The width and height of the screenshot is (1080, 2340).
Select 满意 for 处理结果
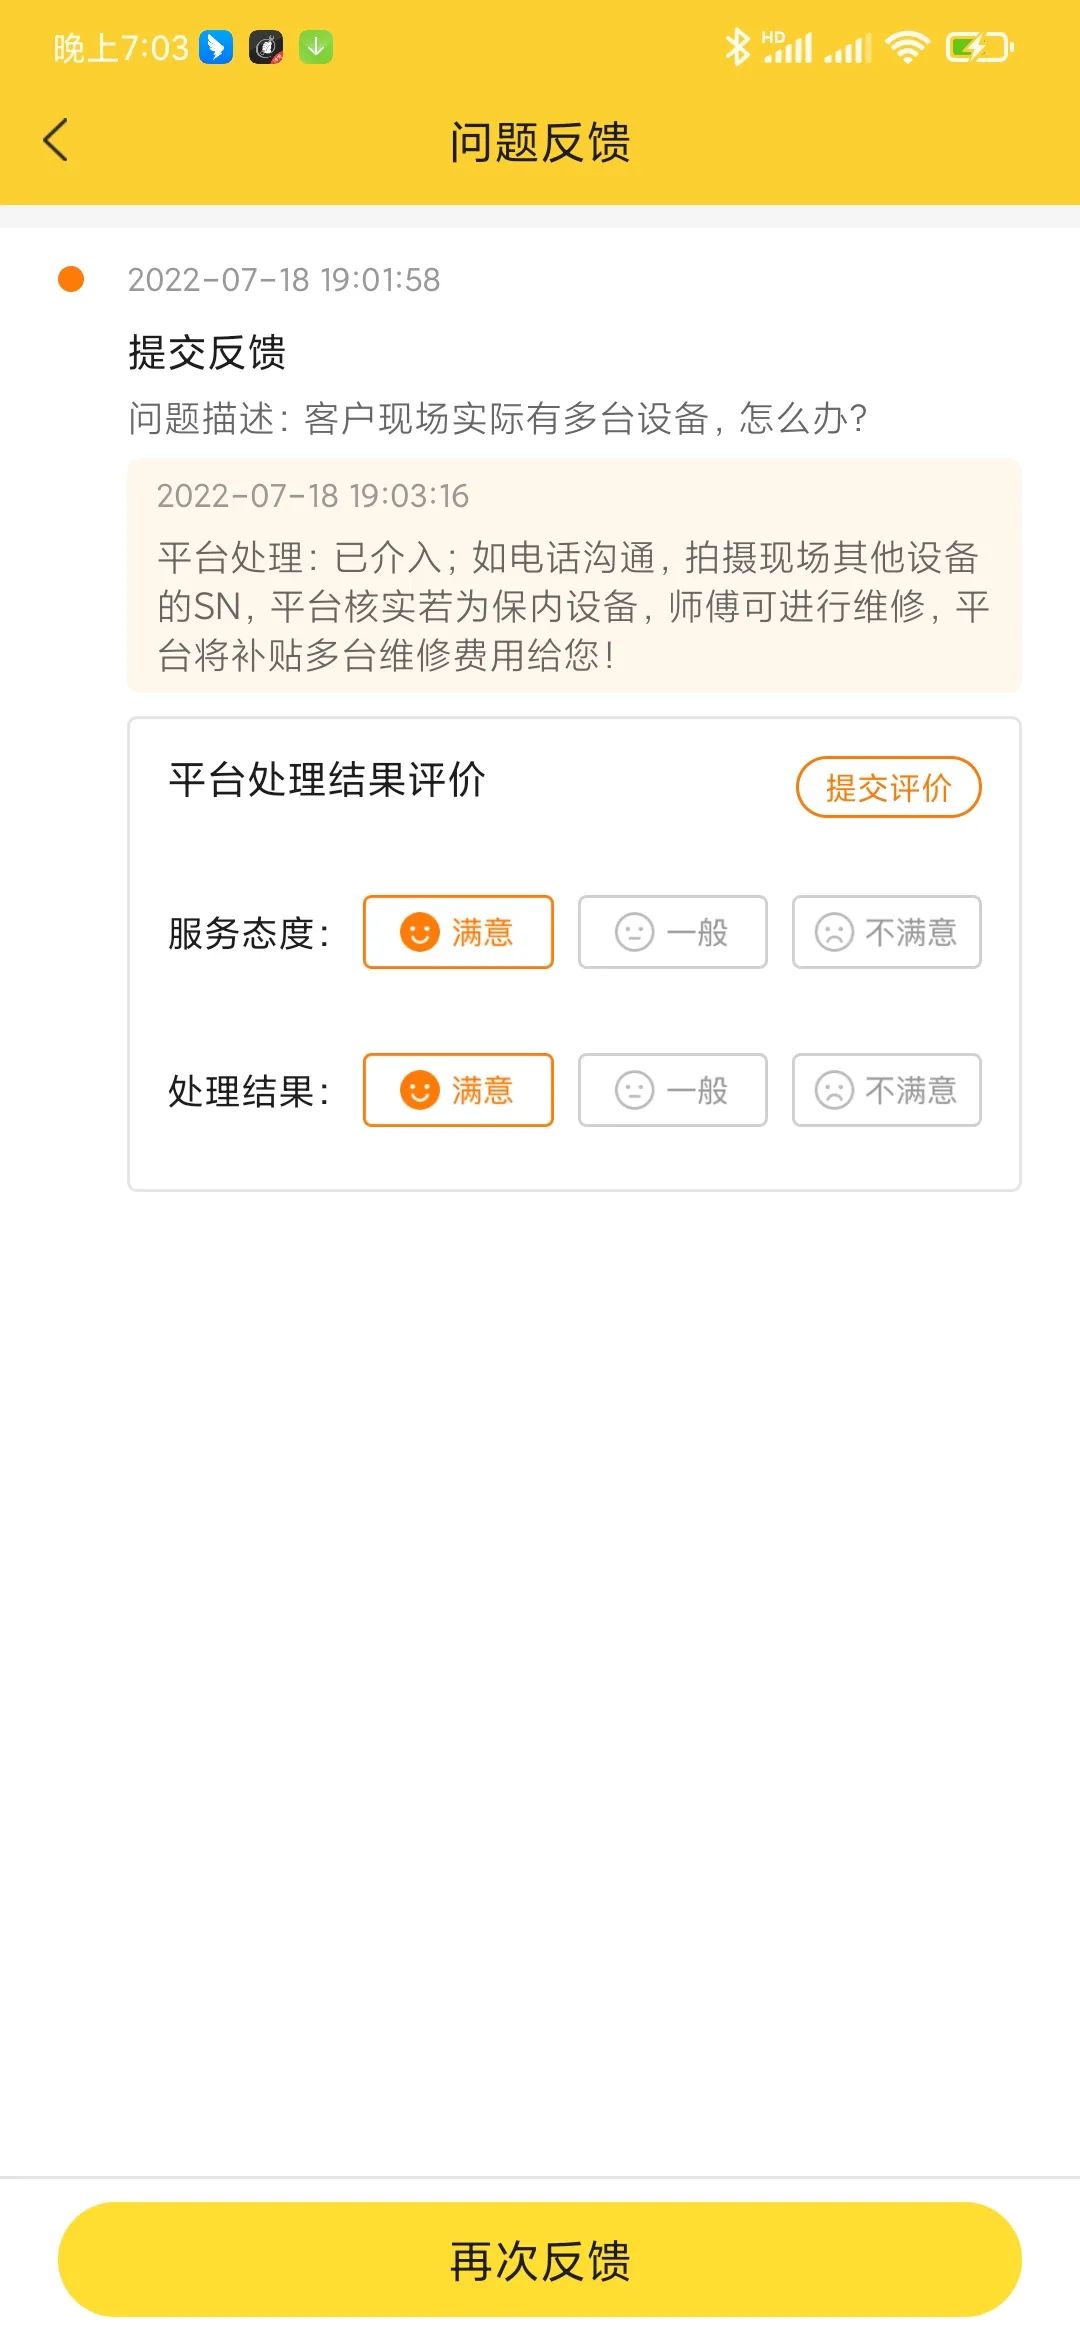tap(458, 1090)
